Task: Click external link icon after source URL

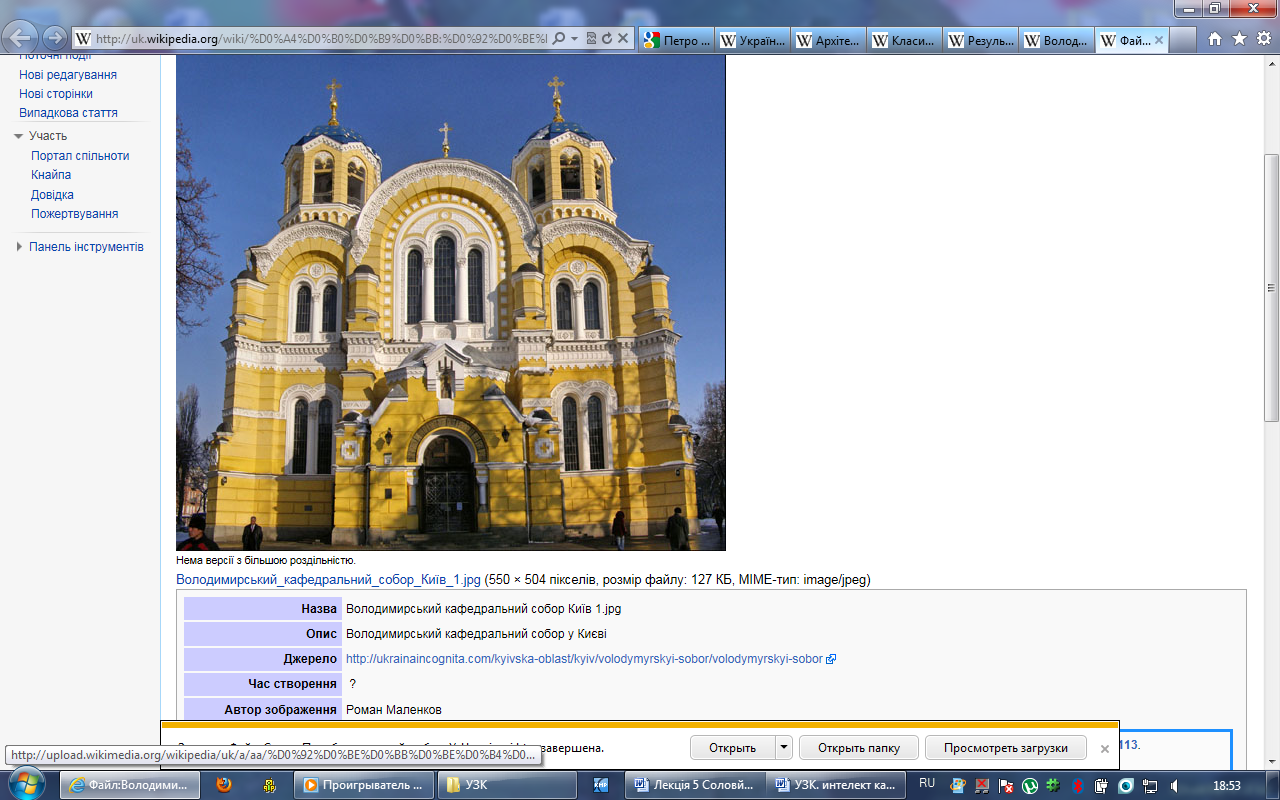Action: 831,660
